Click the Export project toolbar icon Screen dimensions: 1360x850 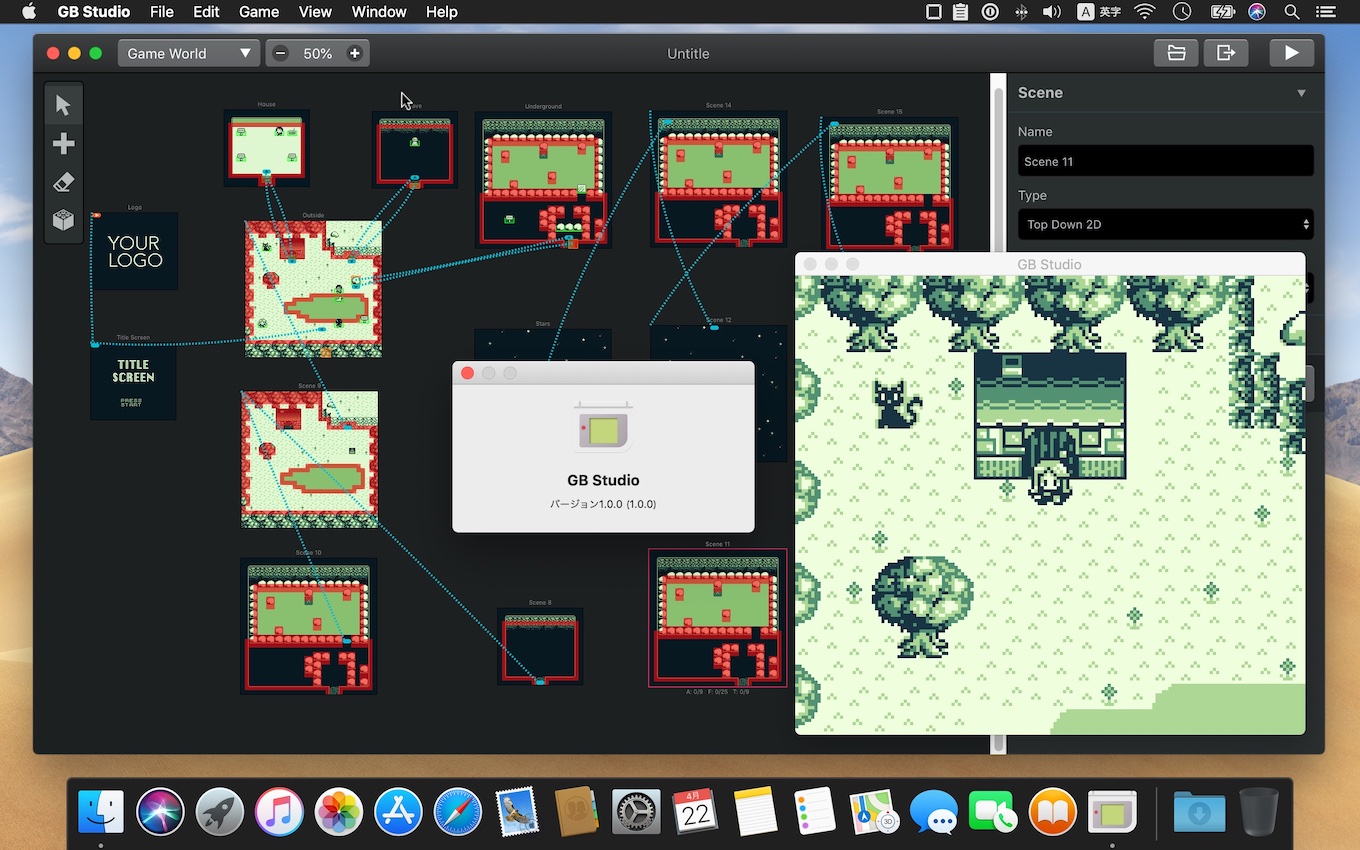coord(1226,53)
